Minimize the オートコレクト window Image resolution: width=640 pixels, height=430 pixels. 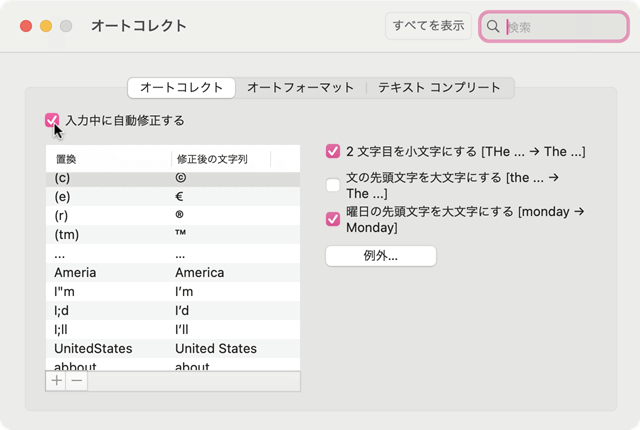(x=46, y=26)
